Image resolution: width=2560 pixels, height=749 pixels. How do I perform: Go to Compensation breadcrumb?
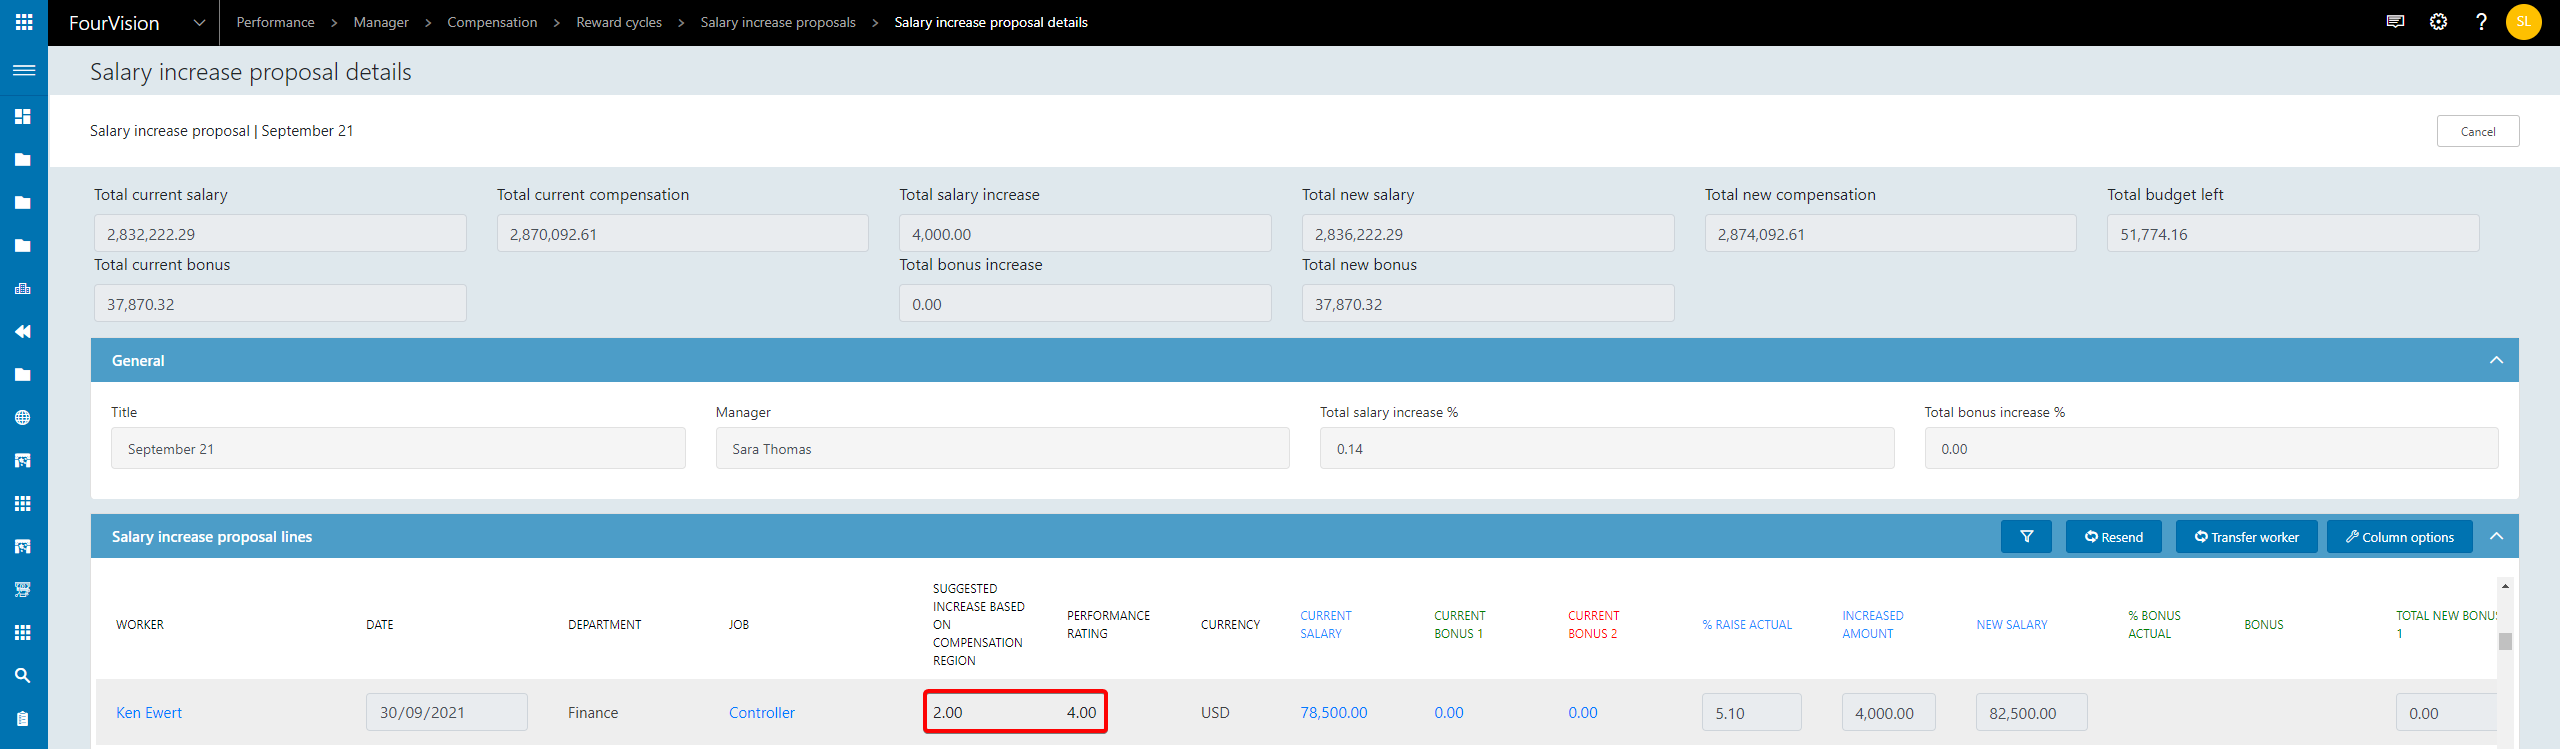tap(492, 22)
